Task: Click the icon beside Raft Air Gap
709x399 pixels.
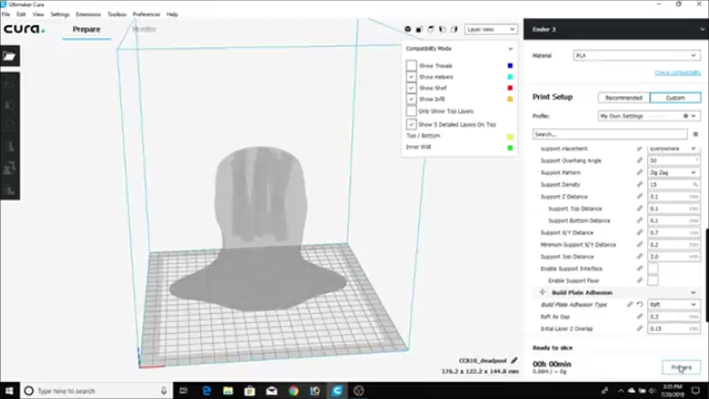Action: tap(639, 317)
